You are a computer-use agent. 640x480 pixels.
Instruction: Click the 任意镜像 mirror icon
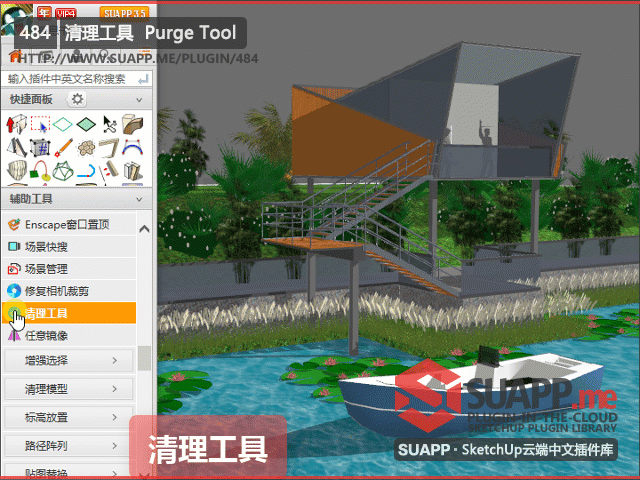pyautogui.click(x=14, y=336)
